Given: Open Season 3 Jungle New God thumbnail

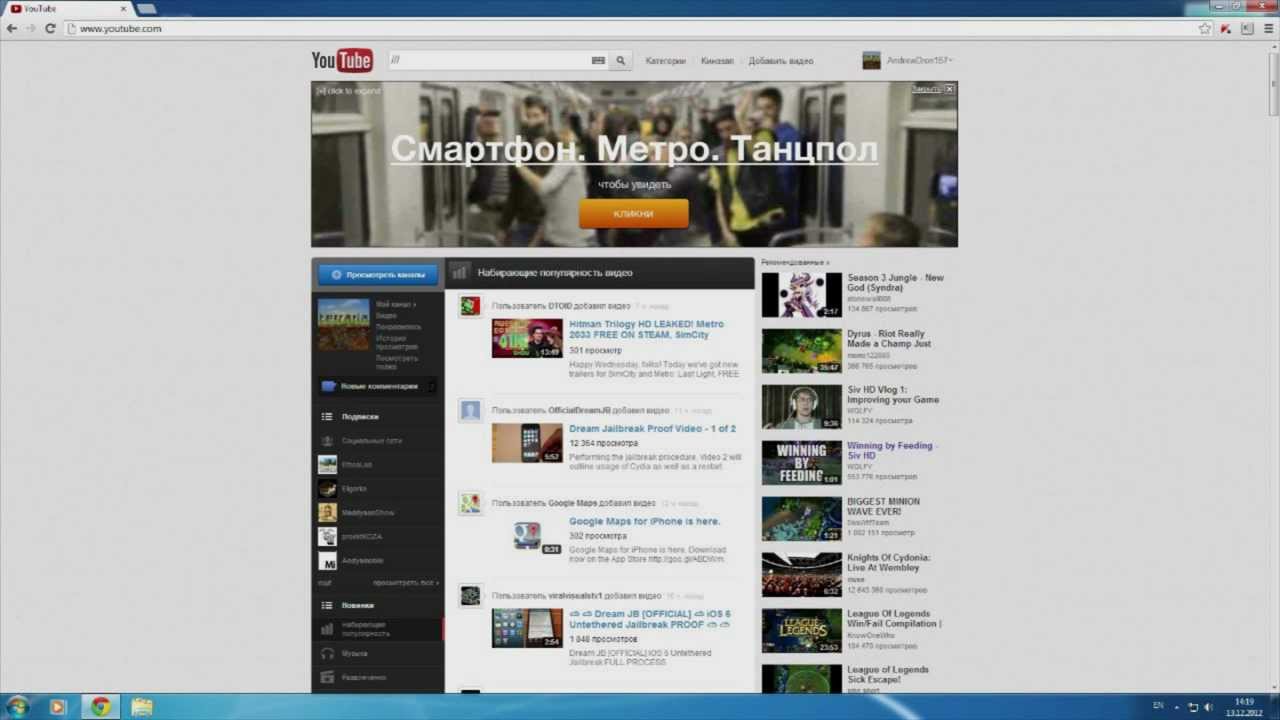Looking at the screenshot, I should (x=802, y=295).
